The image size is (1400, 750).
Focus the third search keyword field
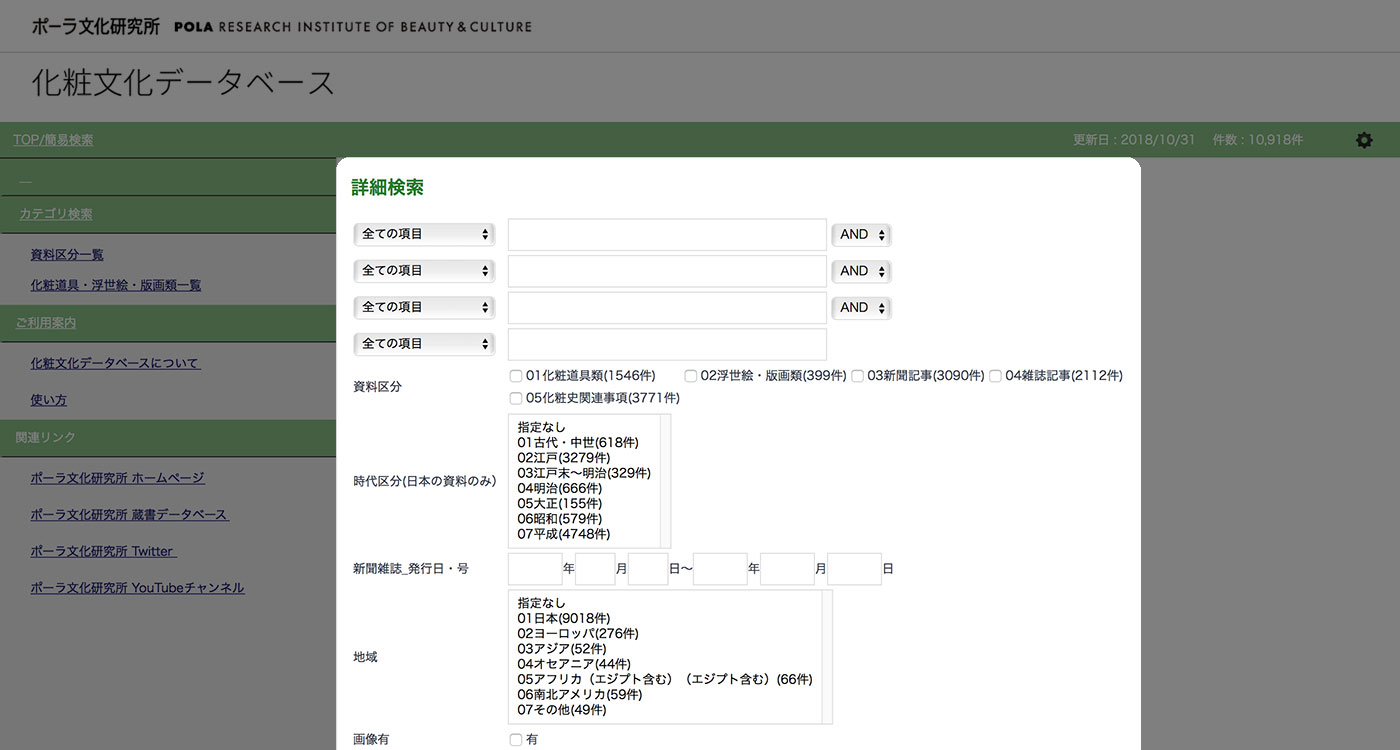tap(667, 308)
